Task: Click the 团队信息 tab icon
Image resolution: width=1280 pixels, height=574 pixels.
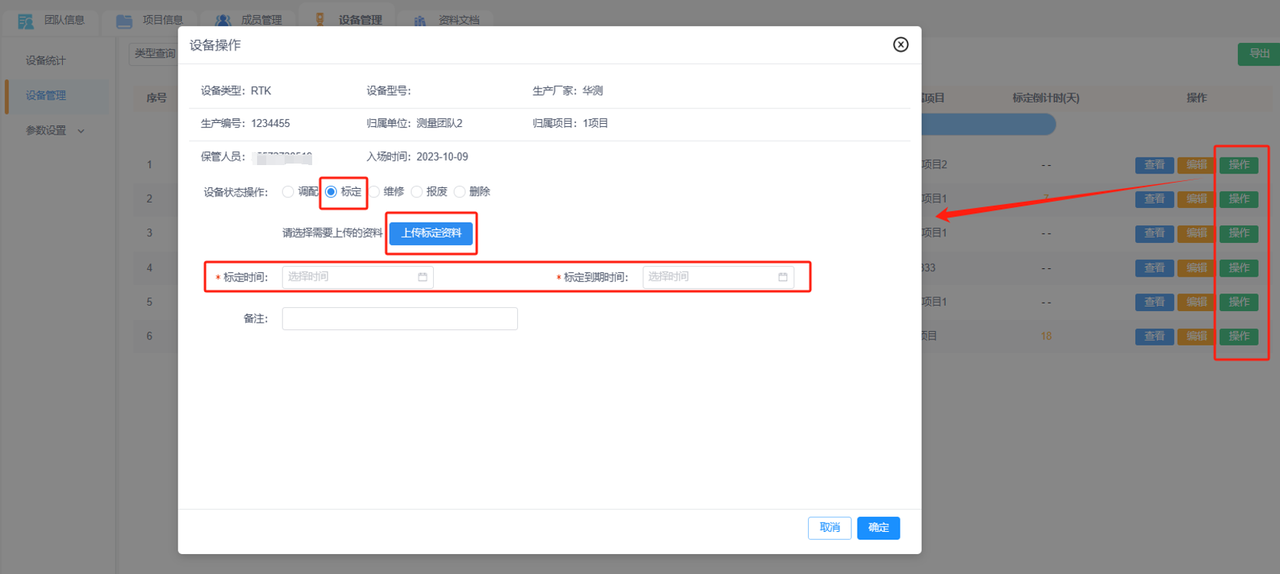Action: coord(26,20)
